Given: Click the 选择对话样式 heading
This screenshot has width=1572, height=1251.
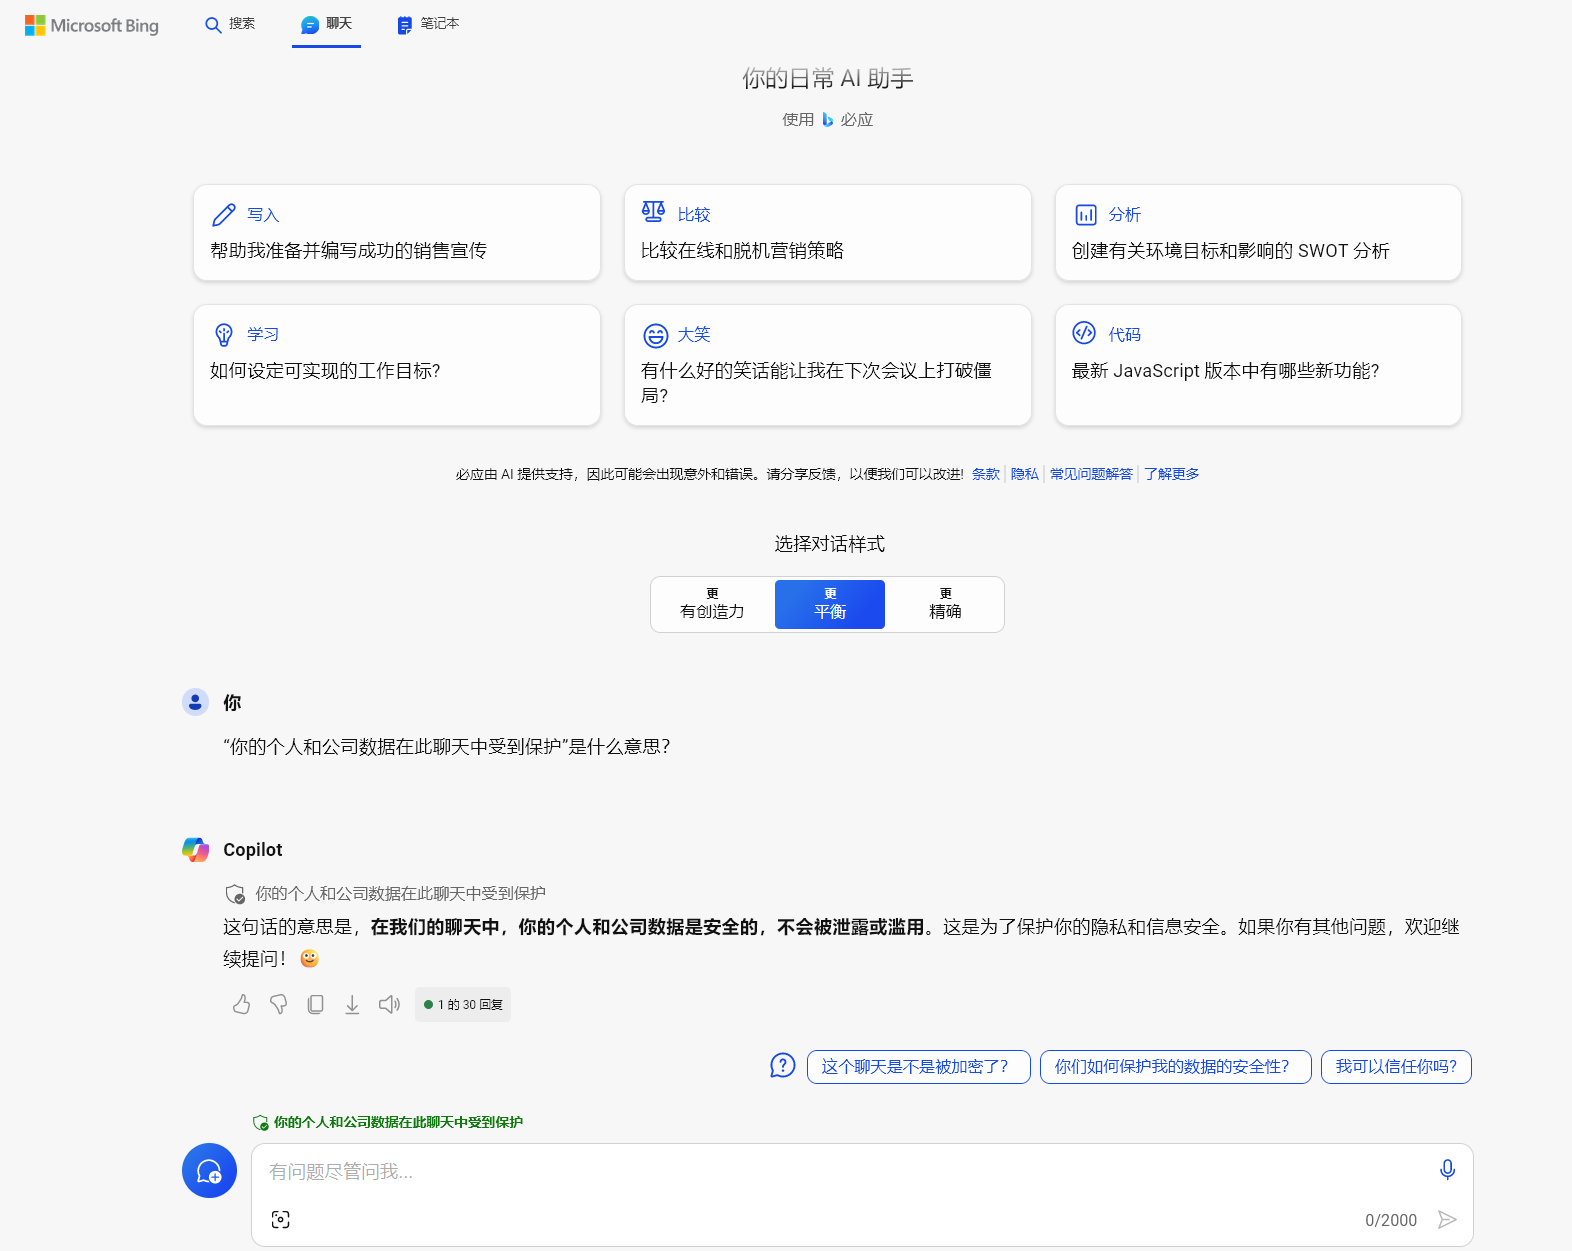Looking at the screenshot, I should click(829, 544).
